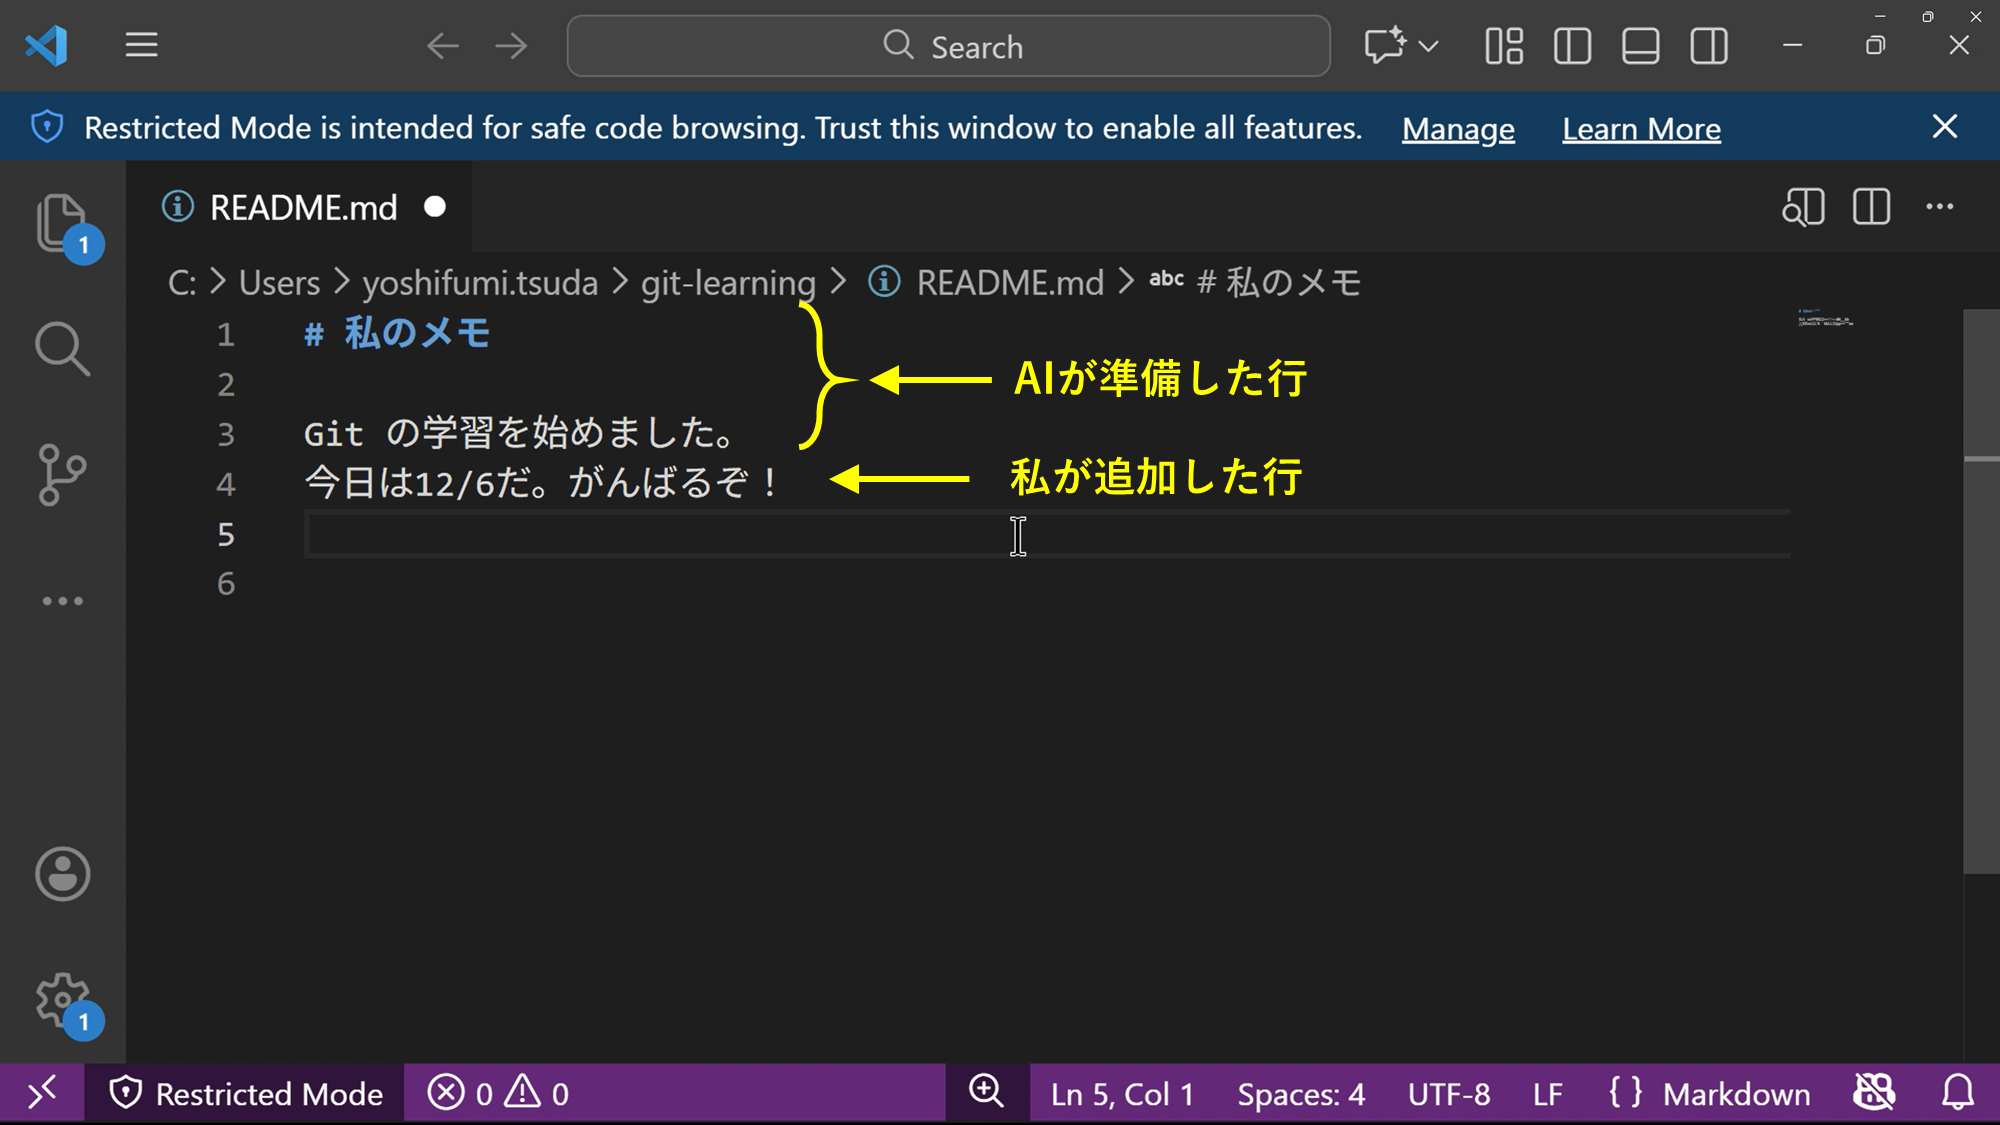The width and height of the screenshot is (2000, 1125).
Task: Expand the chat dropdown arrow in title bar
Action: click(1429, 46)
